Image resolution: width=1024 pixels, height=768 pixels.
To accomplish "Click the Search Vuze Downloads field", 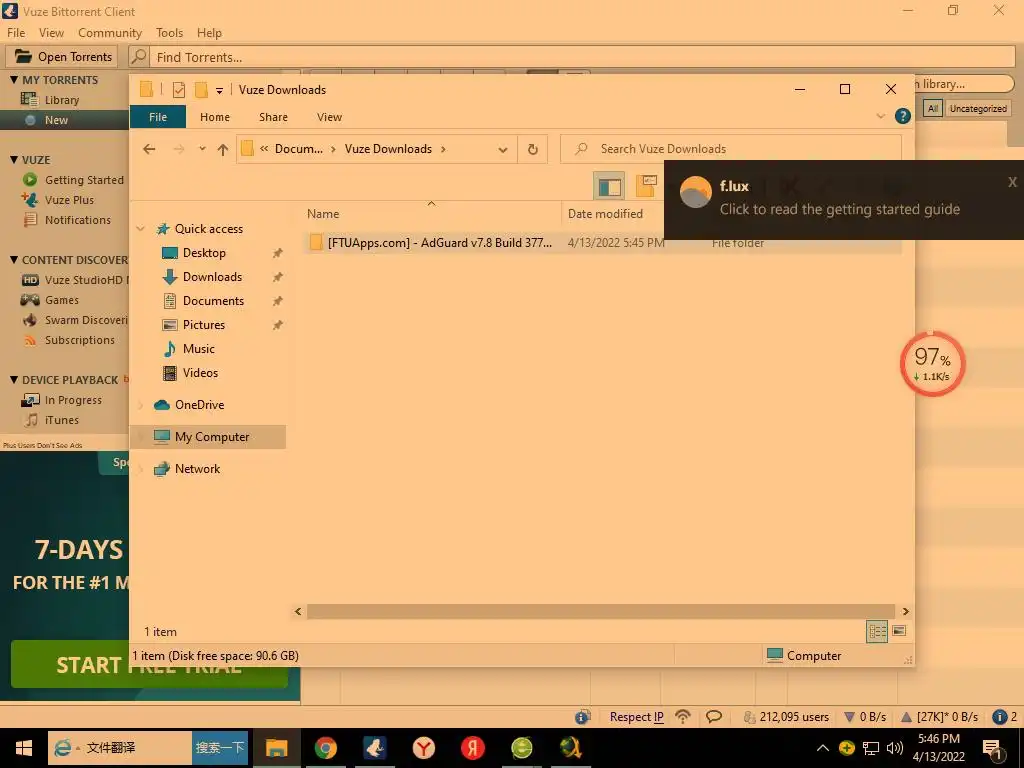I will (731, 149).
